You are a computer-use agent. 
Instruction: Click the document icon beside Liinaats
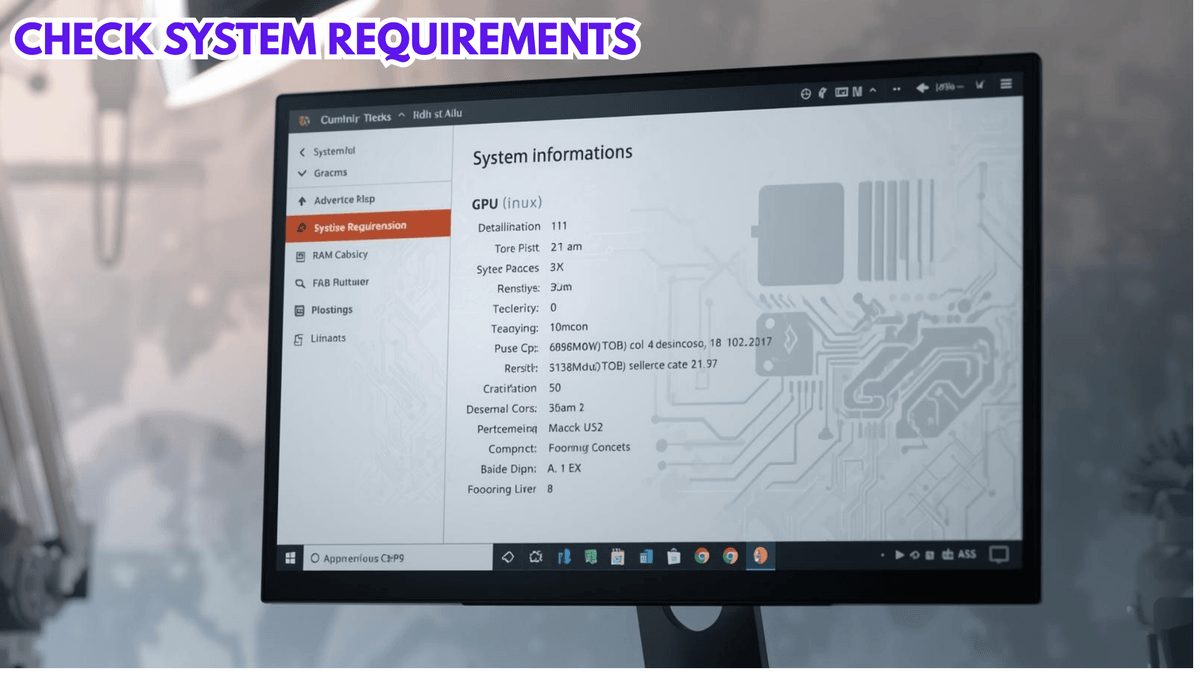click(x=299, y=340)
